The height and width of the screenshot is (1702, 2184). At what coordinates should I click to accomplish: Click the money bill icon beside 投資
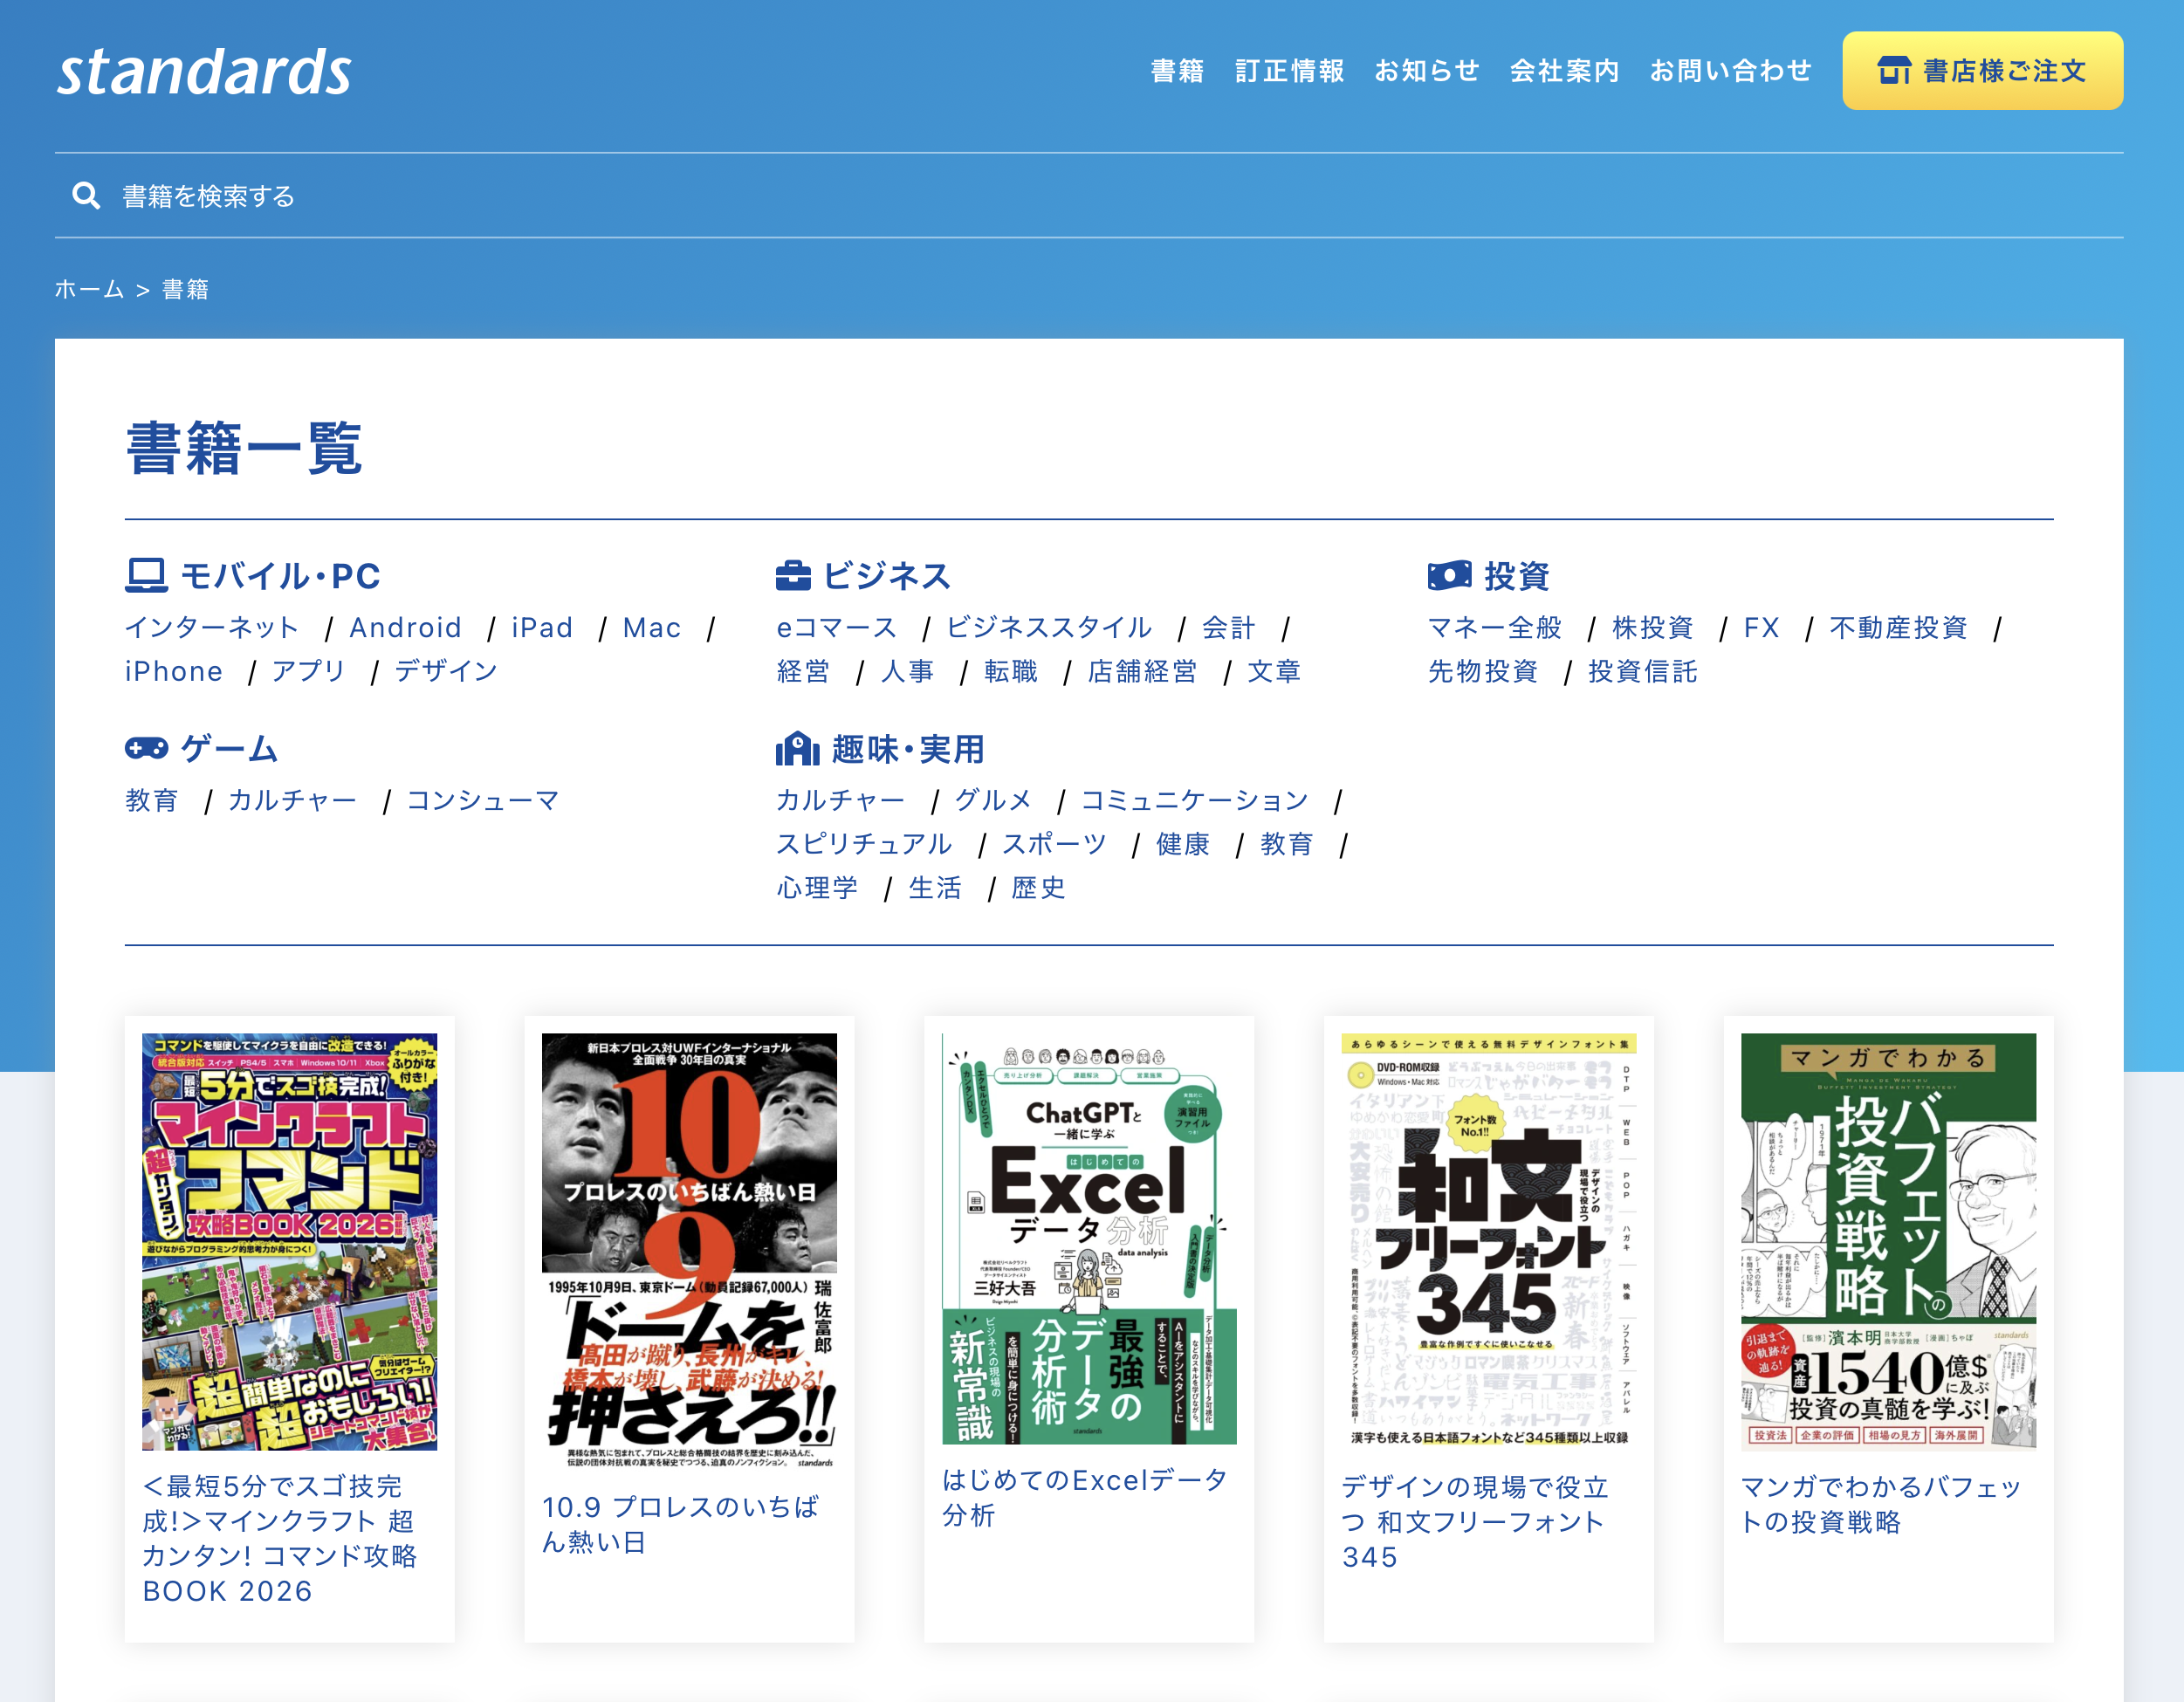coord(1449,575)
